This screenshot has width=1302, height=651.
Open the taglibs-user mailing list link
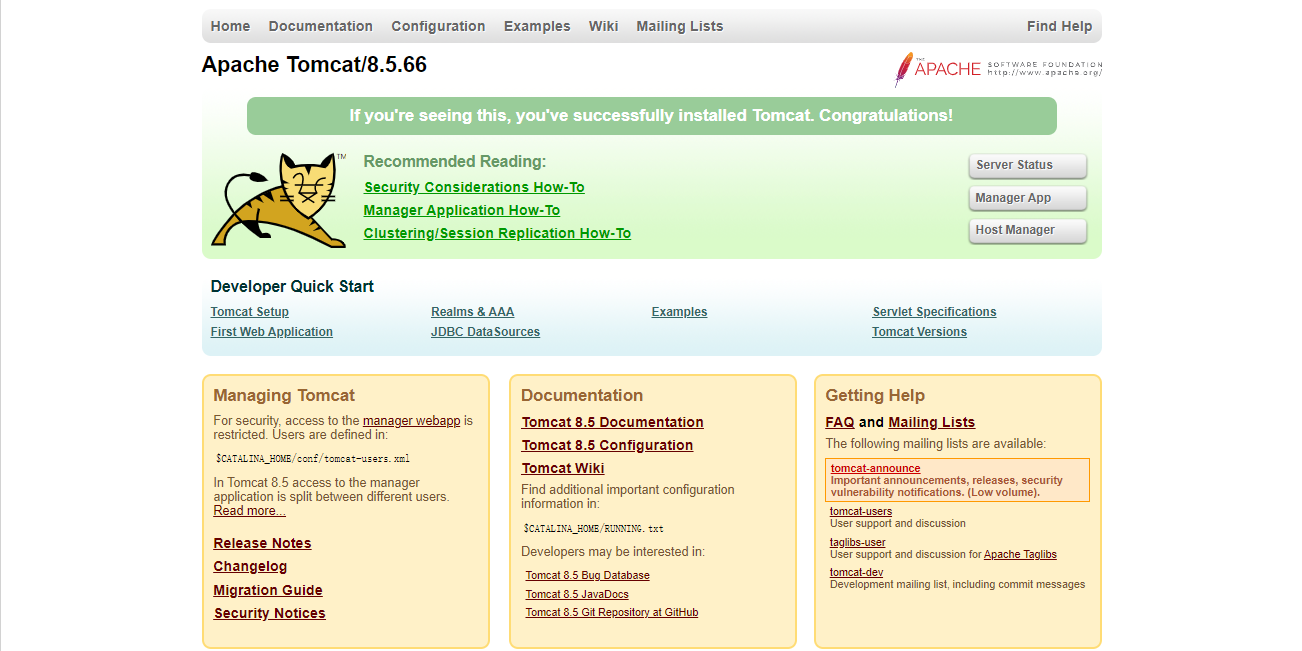(858, 542)
